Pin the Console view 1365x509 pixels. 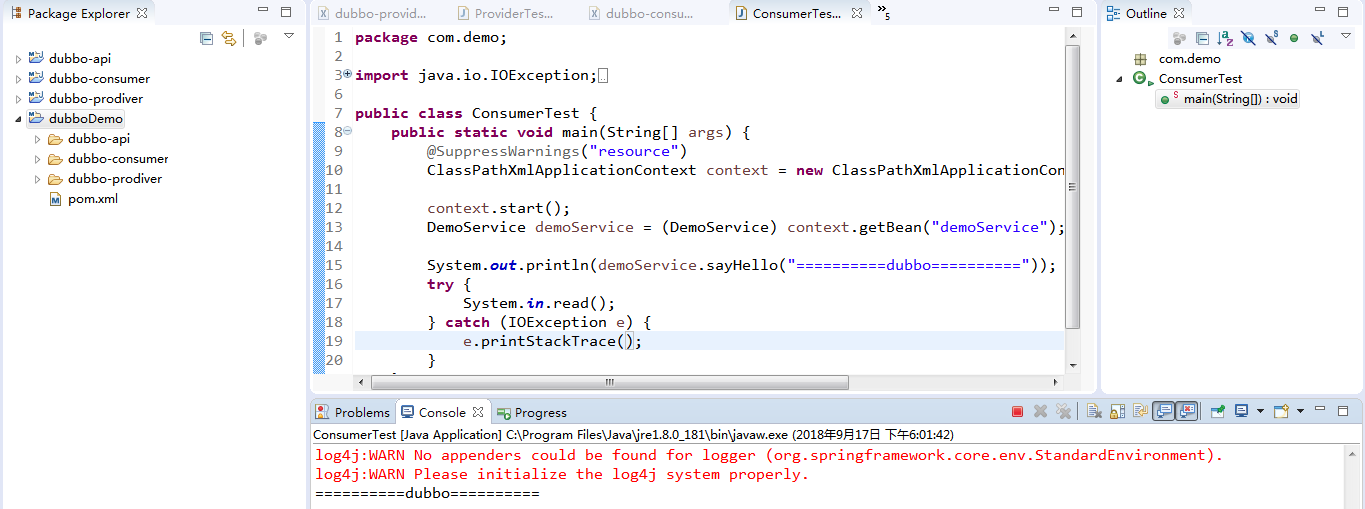(1217, 411)
